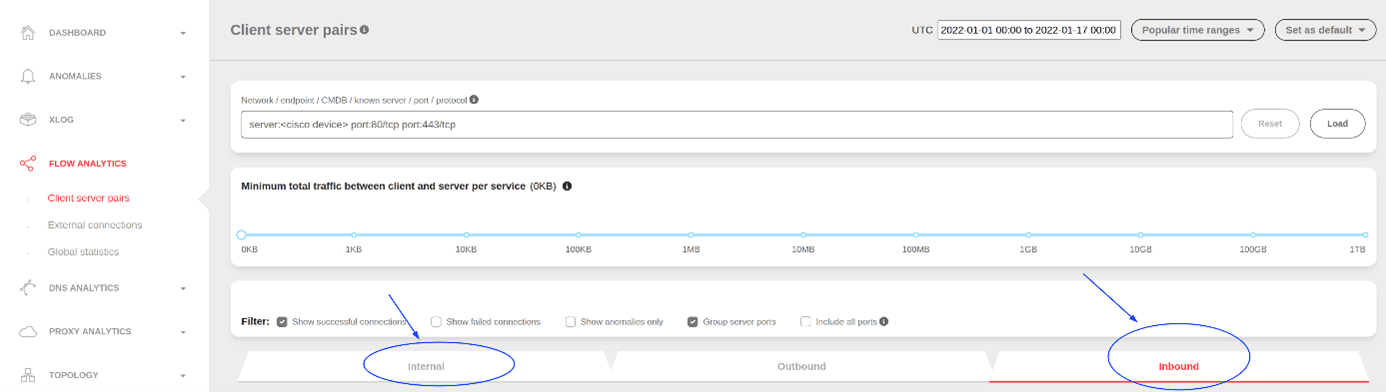
Task: Click the 100GB slider label
Action: (1253, 249)
